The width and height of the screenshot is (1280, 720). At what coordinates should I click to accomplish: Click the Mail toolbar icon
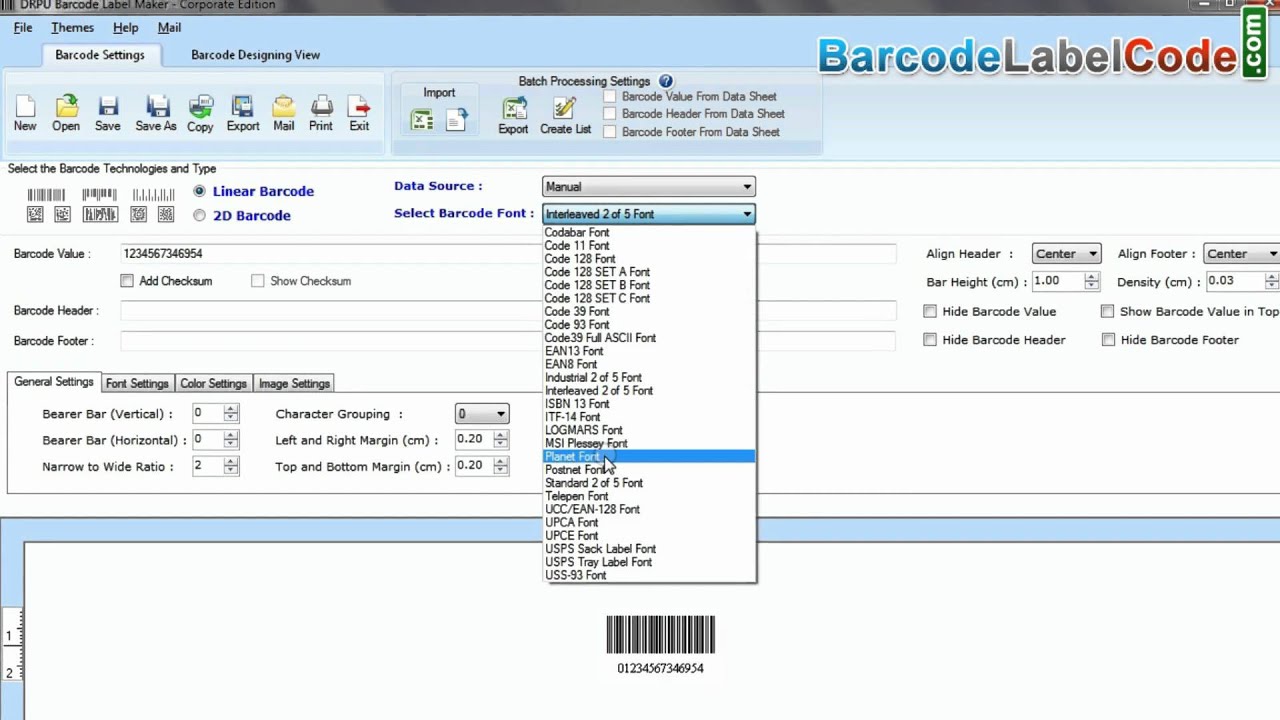[x=284, y=113]
